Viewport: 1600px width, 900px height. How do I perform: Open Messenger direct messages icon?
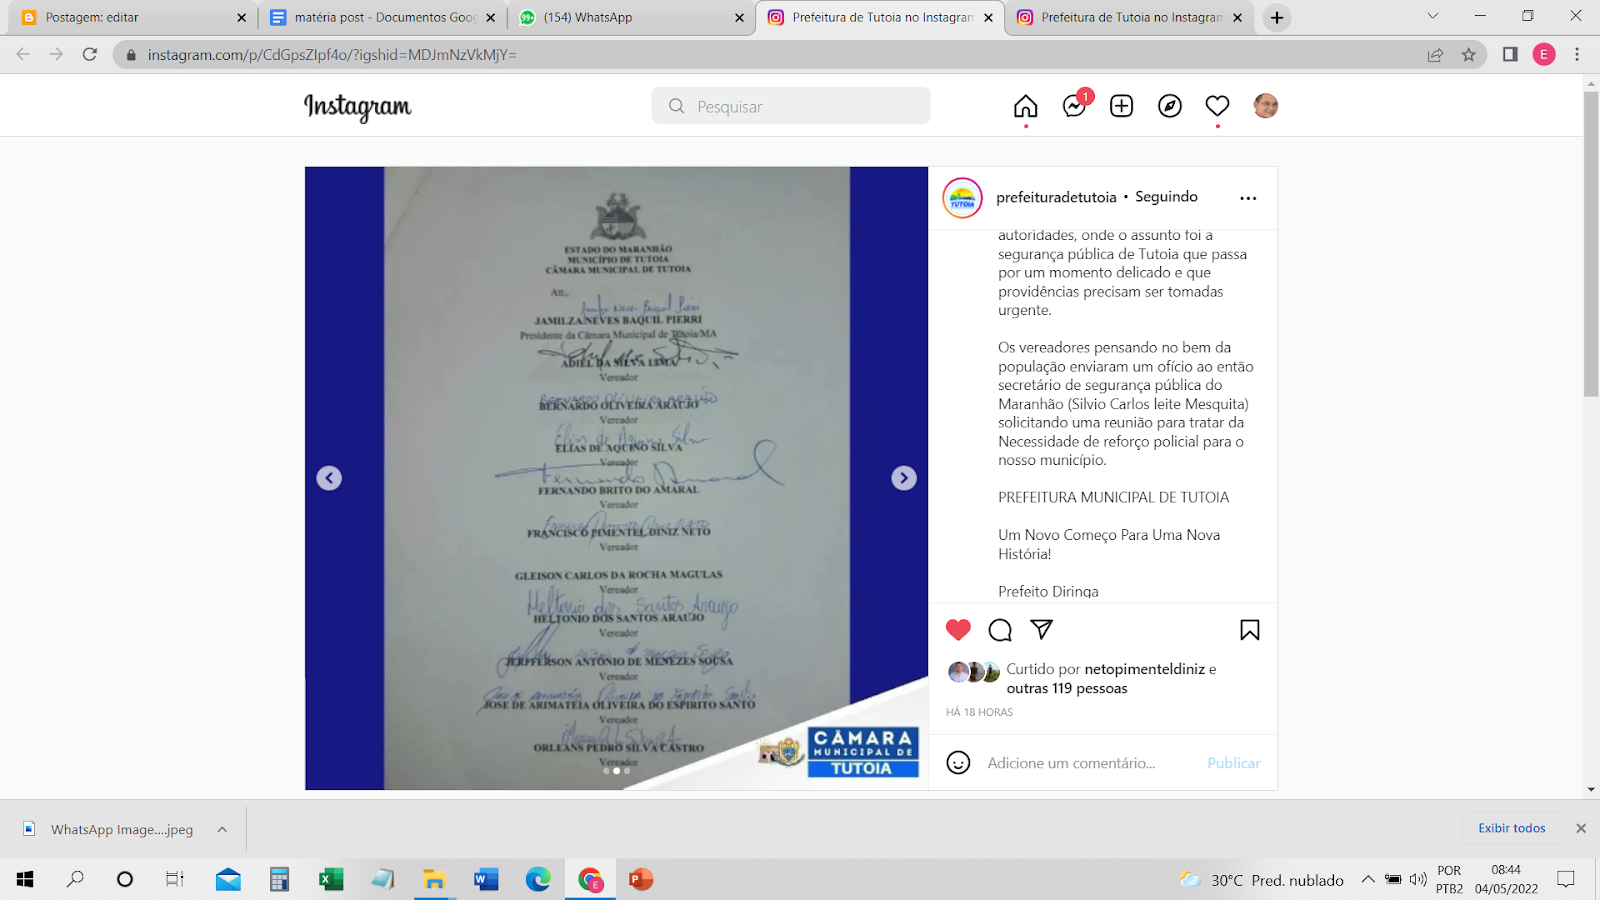tap(1075, 105)
